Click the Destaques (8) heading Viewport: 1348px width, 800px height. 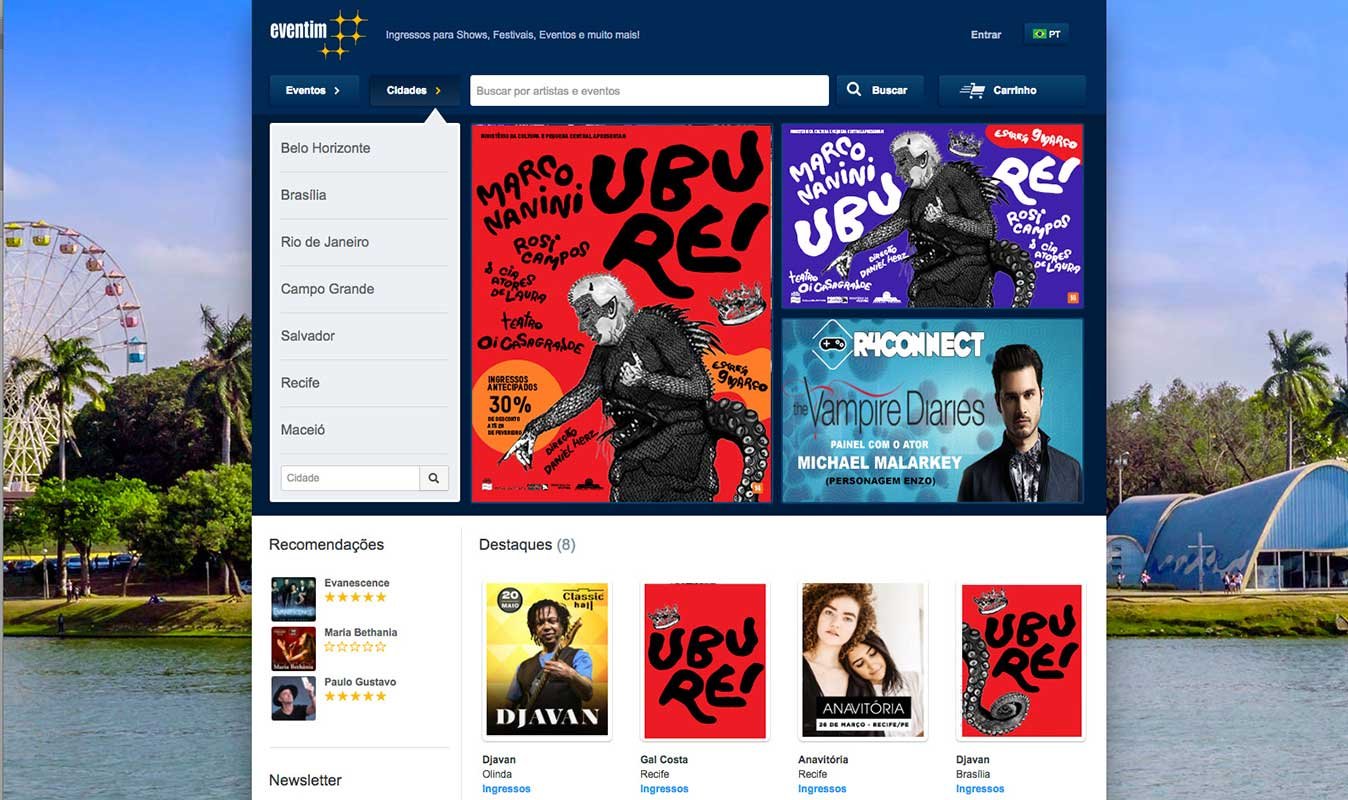click(527, 545)
